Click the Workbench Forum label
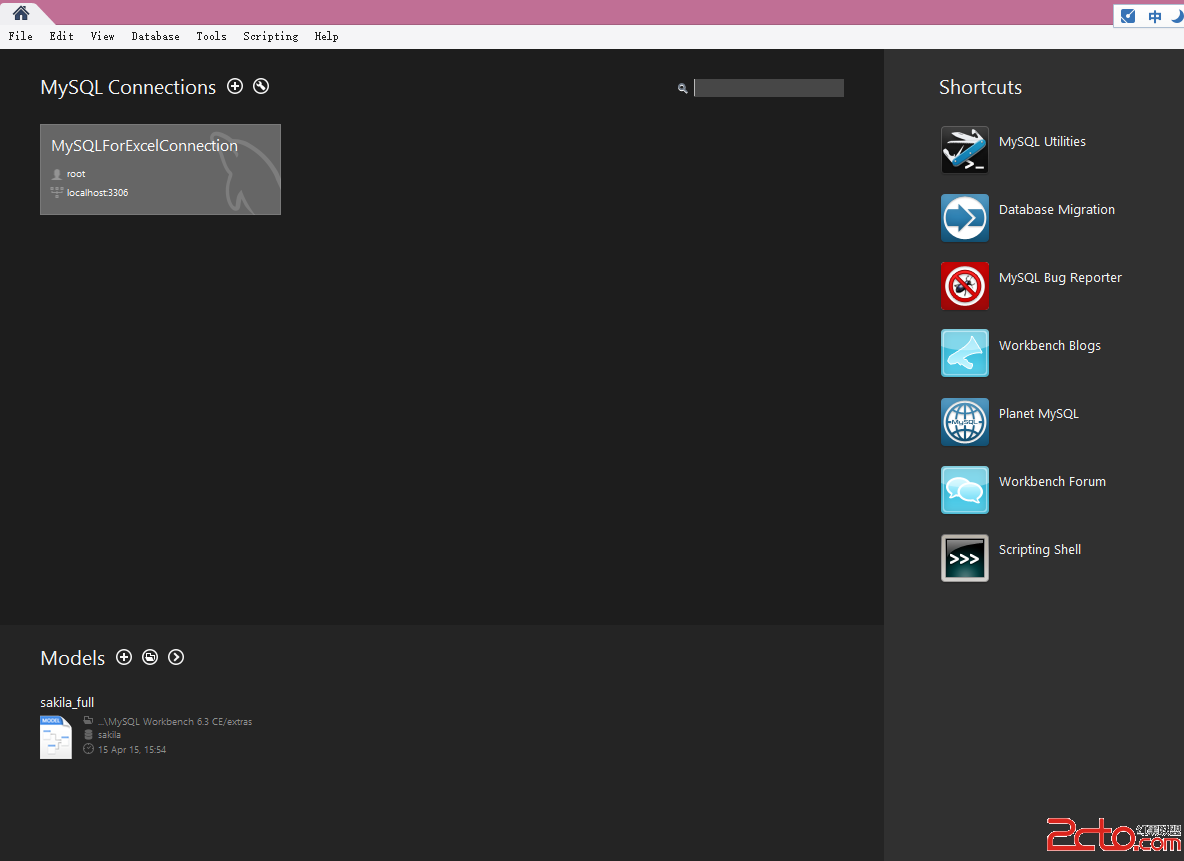The image size is (1184, 861). (1052, 481)
